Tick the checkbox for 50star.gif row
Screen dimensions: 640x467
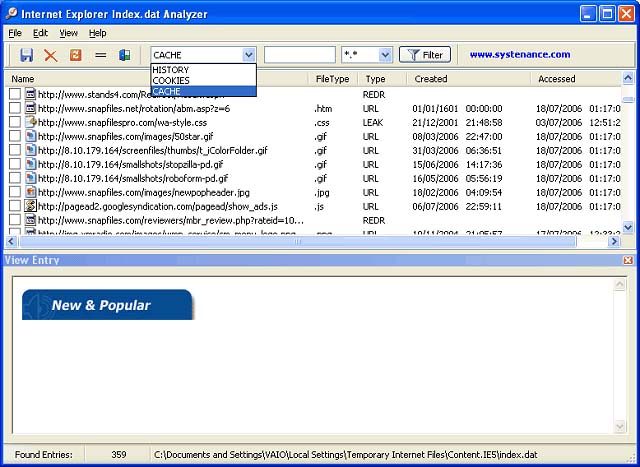click(x=15, y=136)
